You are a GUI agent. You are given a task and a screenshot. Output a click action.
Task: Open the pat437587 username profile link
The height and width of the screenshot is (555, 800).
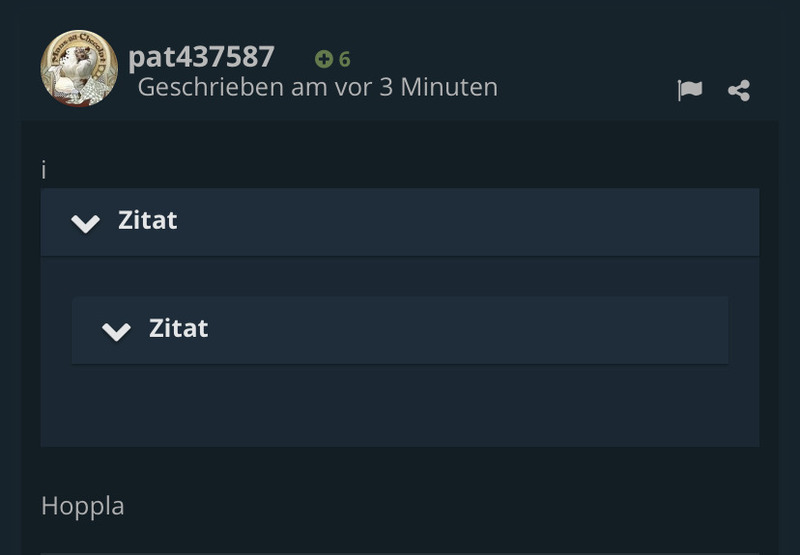tap(202, 56)
